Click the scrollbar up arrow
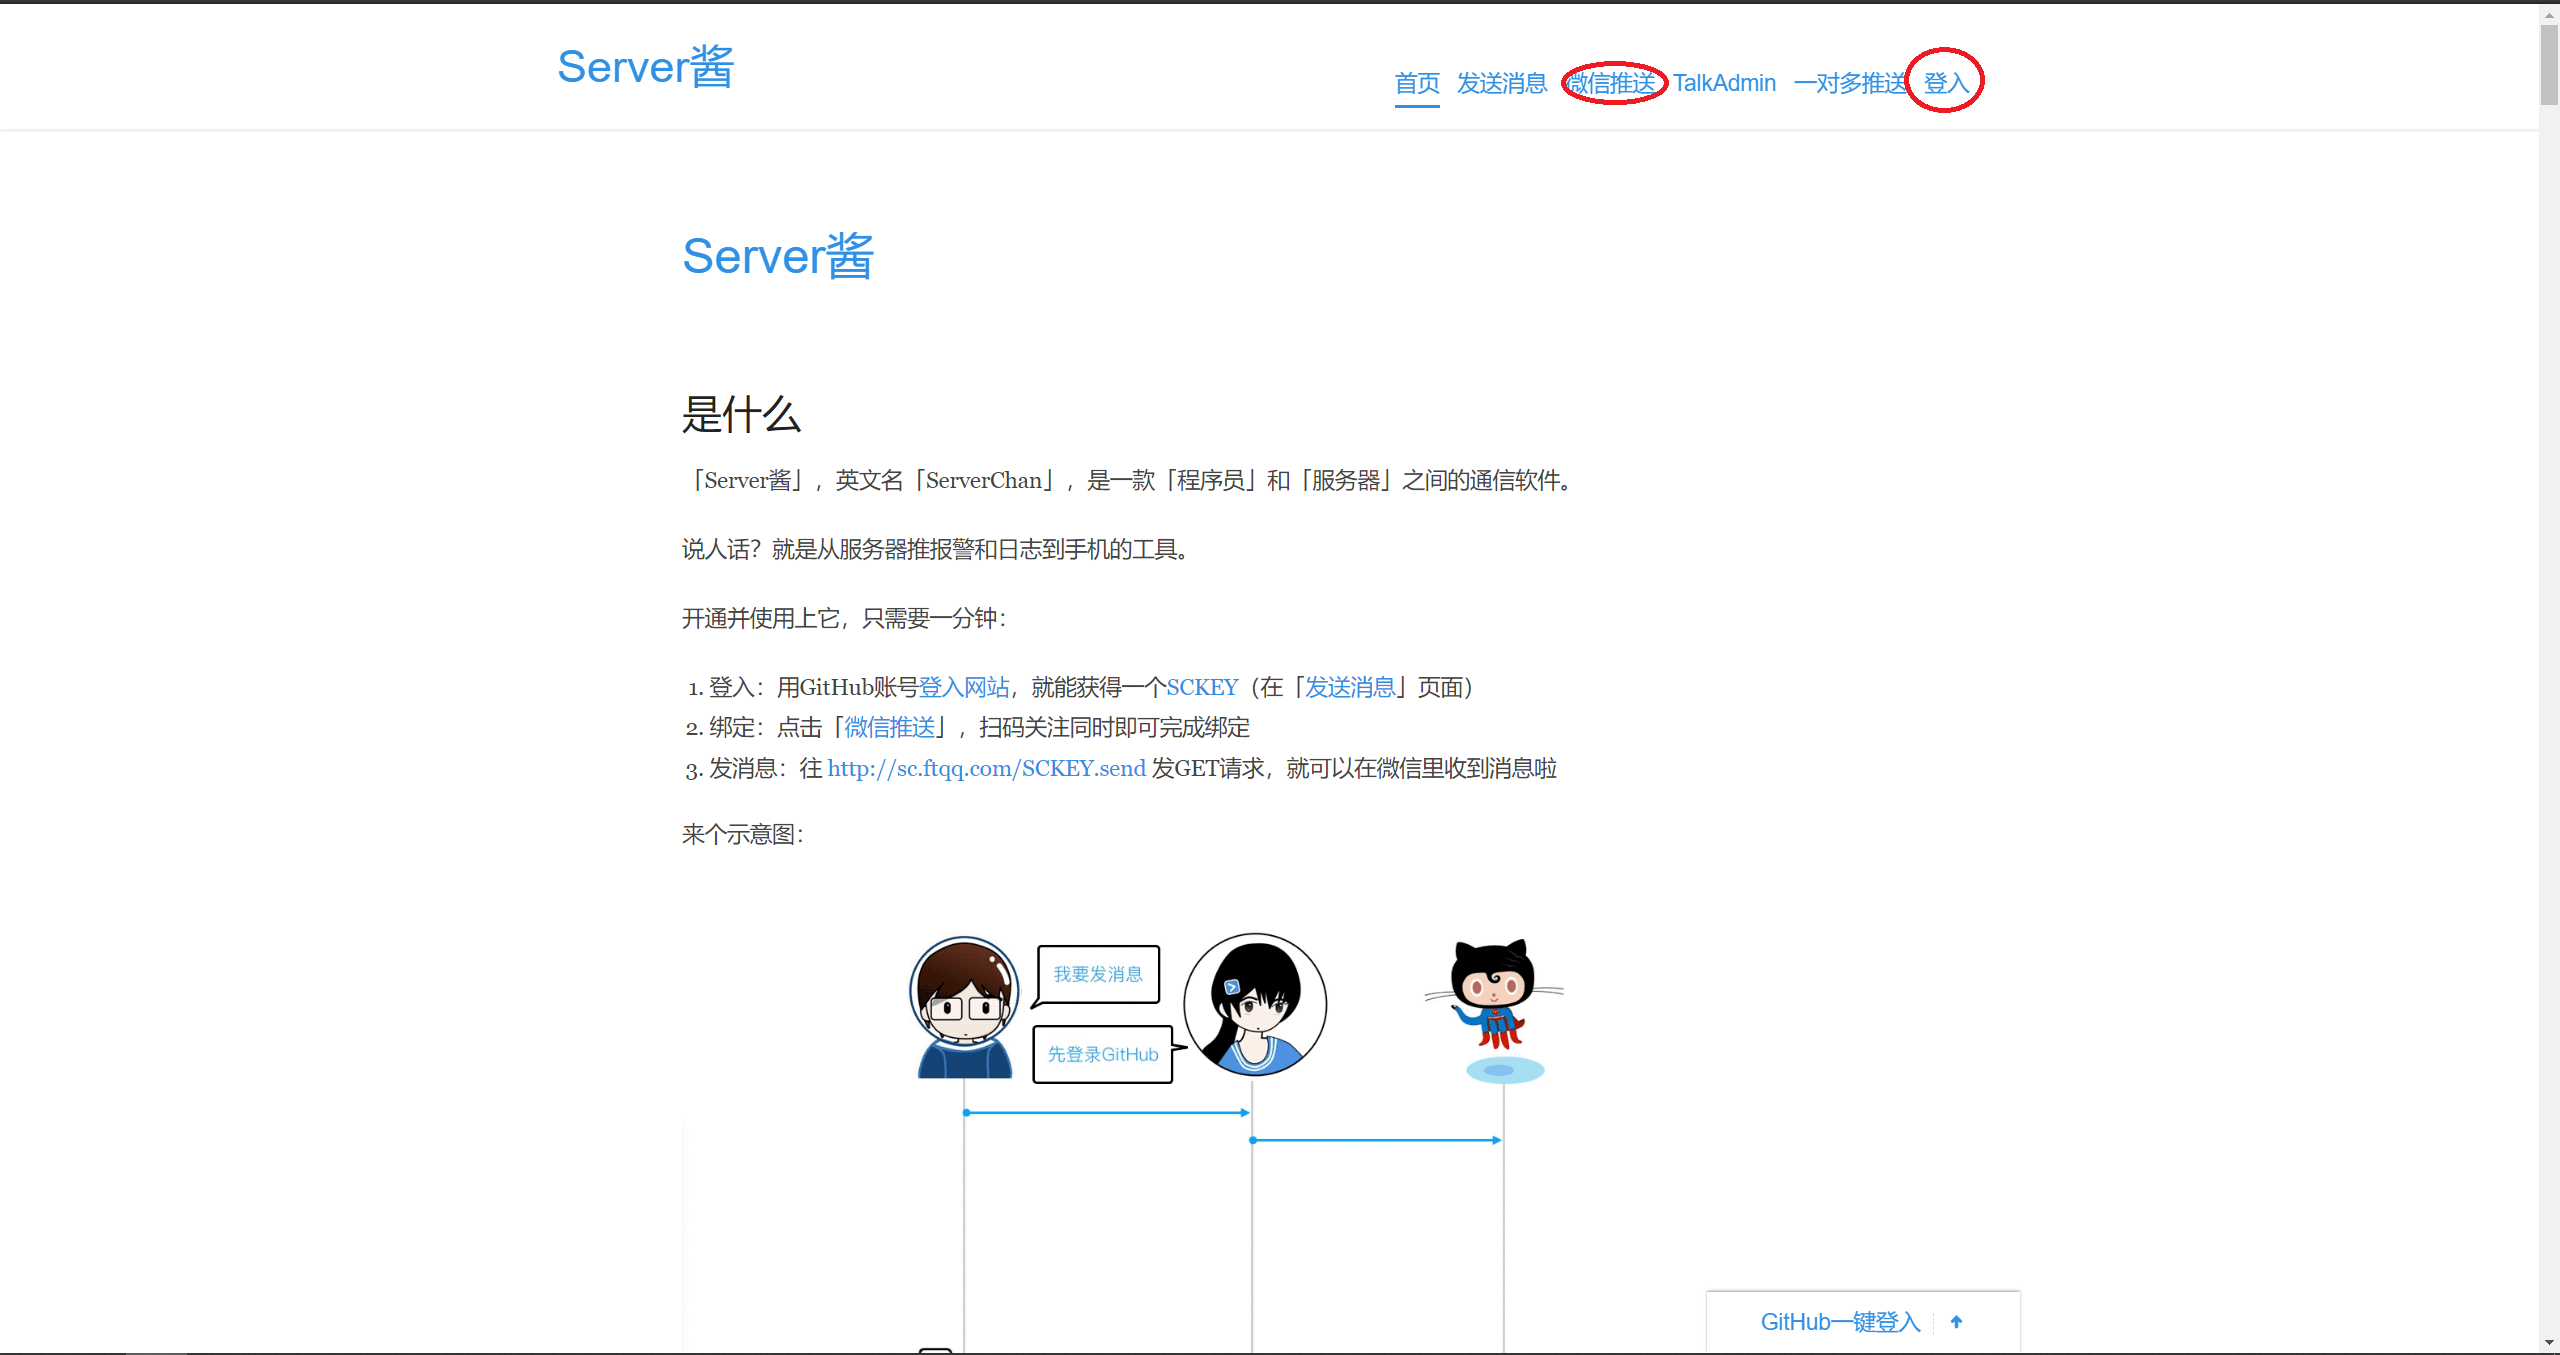The width and height of the screenshot is (2560, 1355). click(x=2549, y=14)
